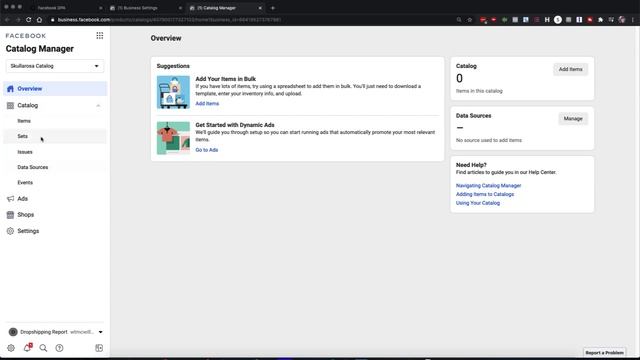Viewport: 640px width, 360px height.
Task: Open Events under Catalog
Action: (x=25, y=182)
